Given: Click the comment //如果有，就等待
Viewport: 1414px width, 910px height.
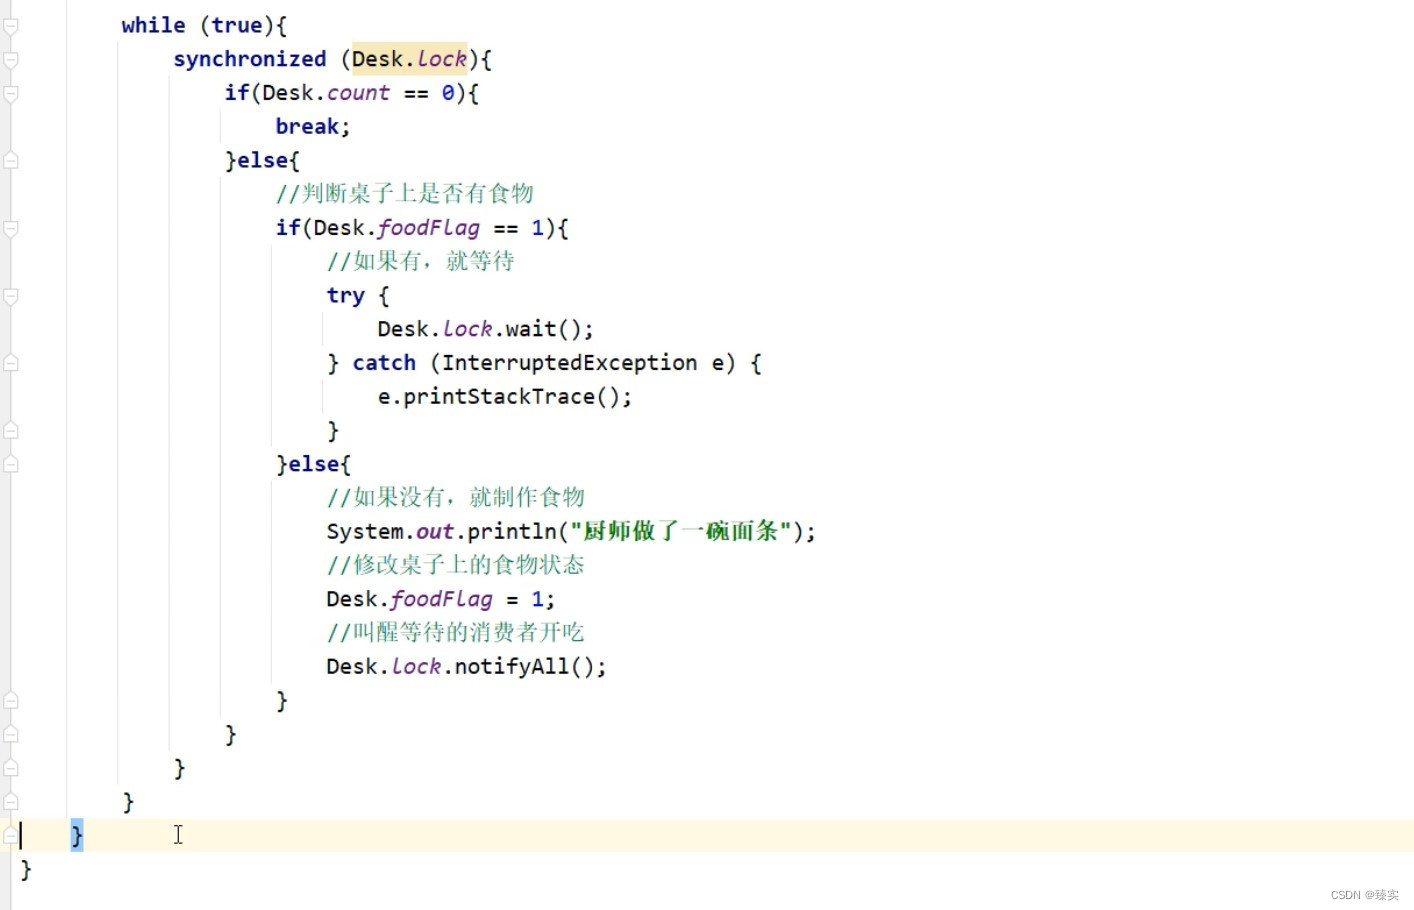Looking at the screenshot, I should (421, 261).
